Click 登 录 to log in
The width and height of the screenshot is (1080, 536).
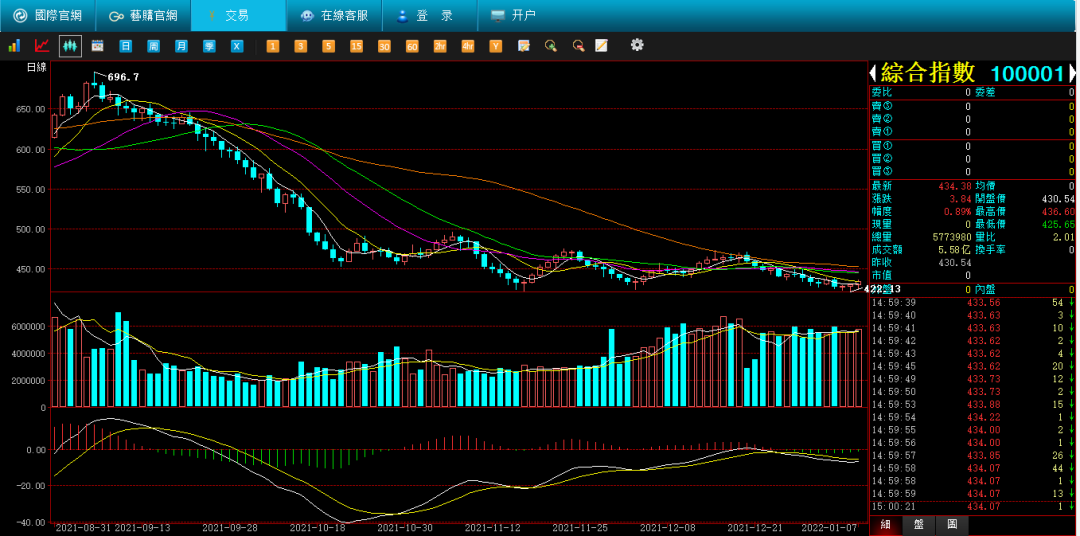(430, 15)
